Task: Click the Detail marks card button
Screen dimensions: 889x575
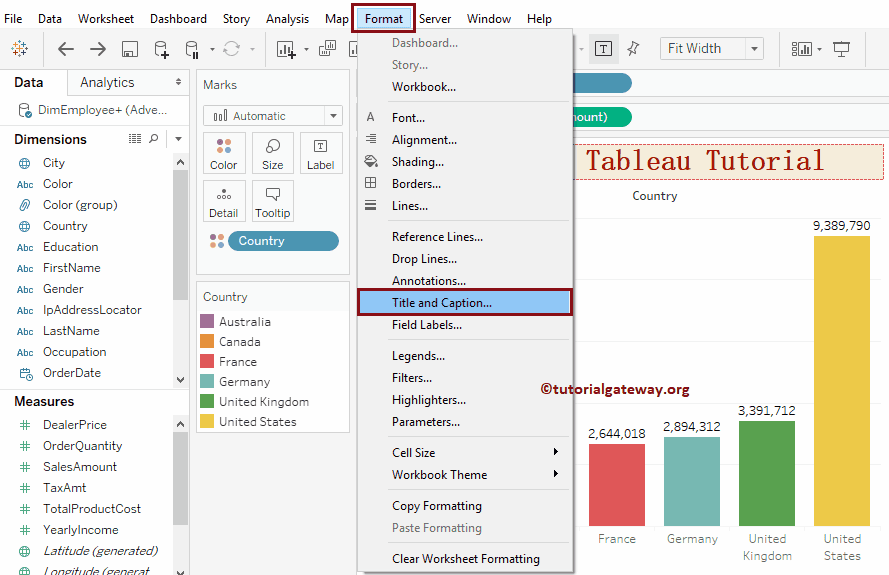Action: (x=224, y=201)
